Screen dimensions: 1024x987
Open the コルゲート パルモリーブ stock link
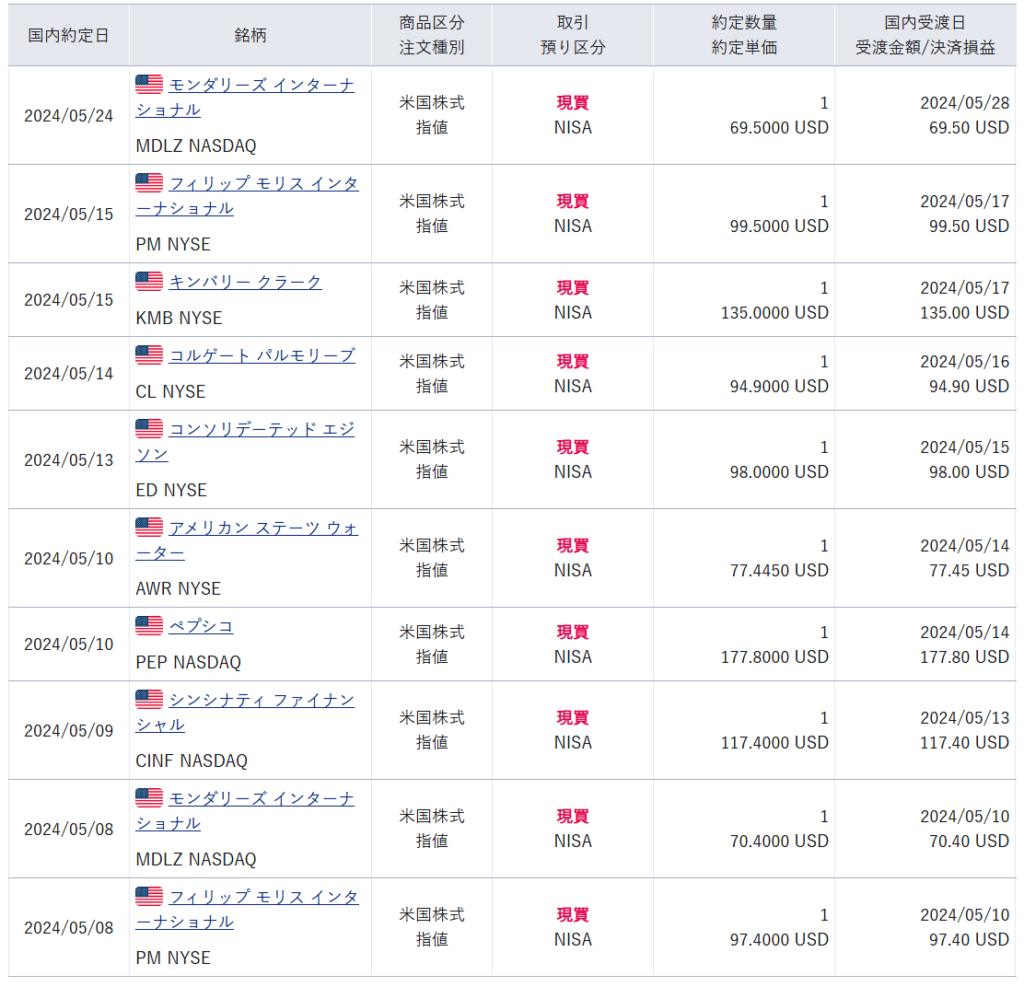tap(261, 356)
